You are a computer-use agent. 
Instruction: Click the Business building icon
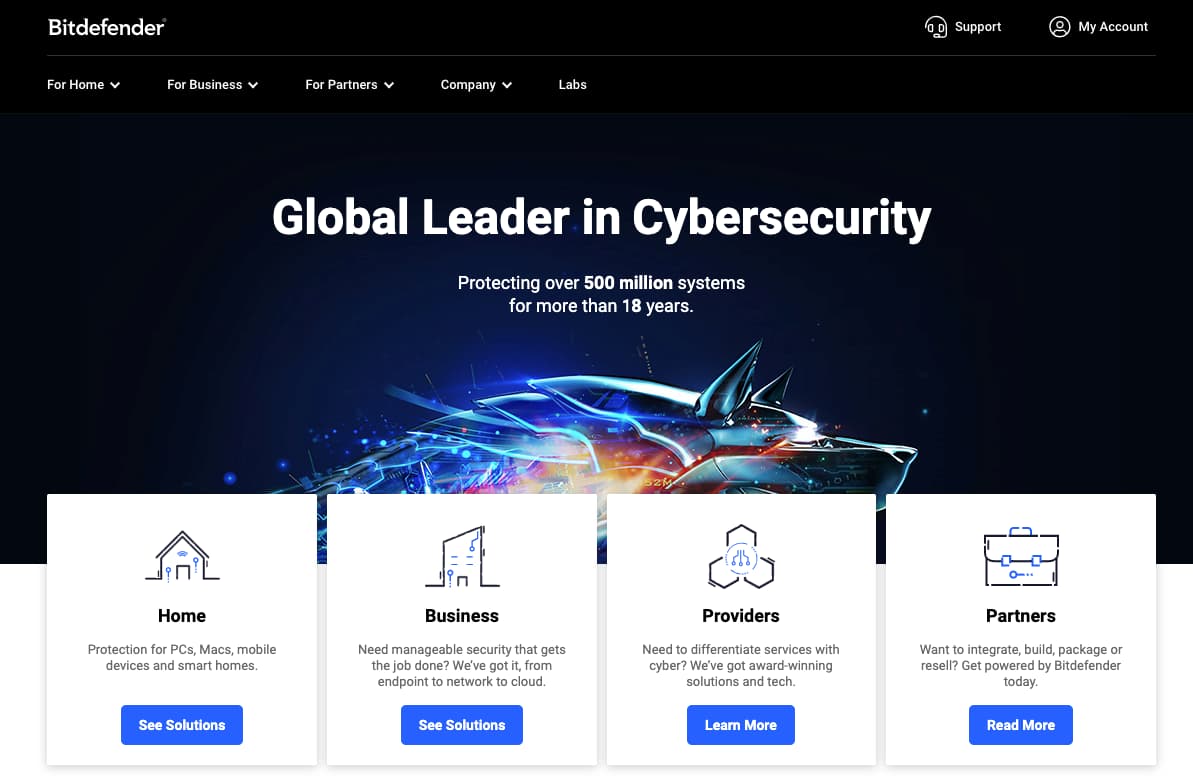462,556
